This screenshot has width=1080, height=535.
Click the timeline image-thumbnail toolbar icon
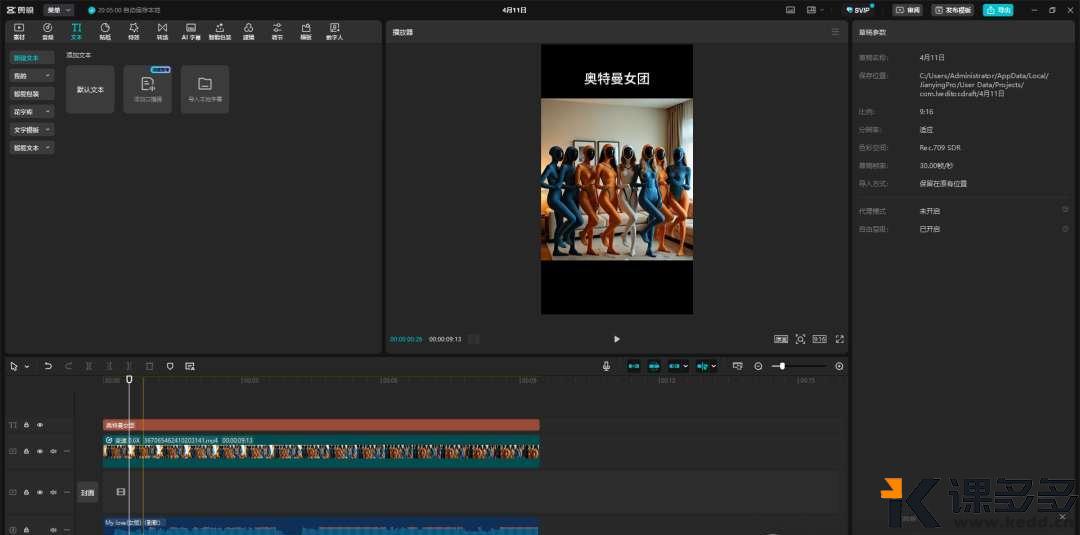pyautogui.click(x=190, y=366)
